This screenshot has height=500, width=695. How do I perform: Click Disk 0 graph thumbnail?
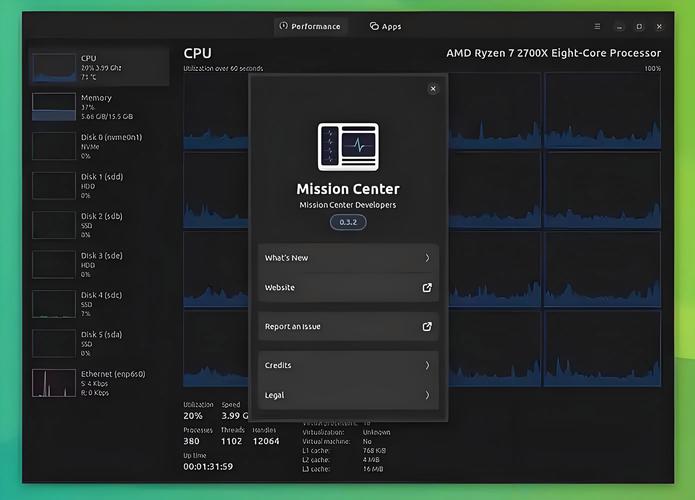point(54,146)
